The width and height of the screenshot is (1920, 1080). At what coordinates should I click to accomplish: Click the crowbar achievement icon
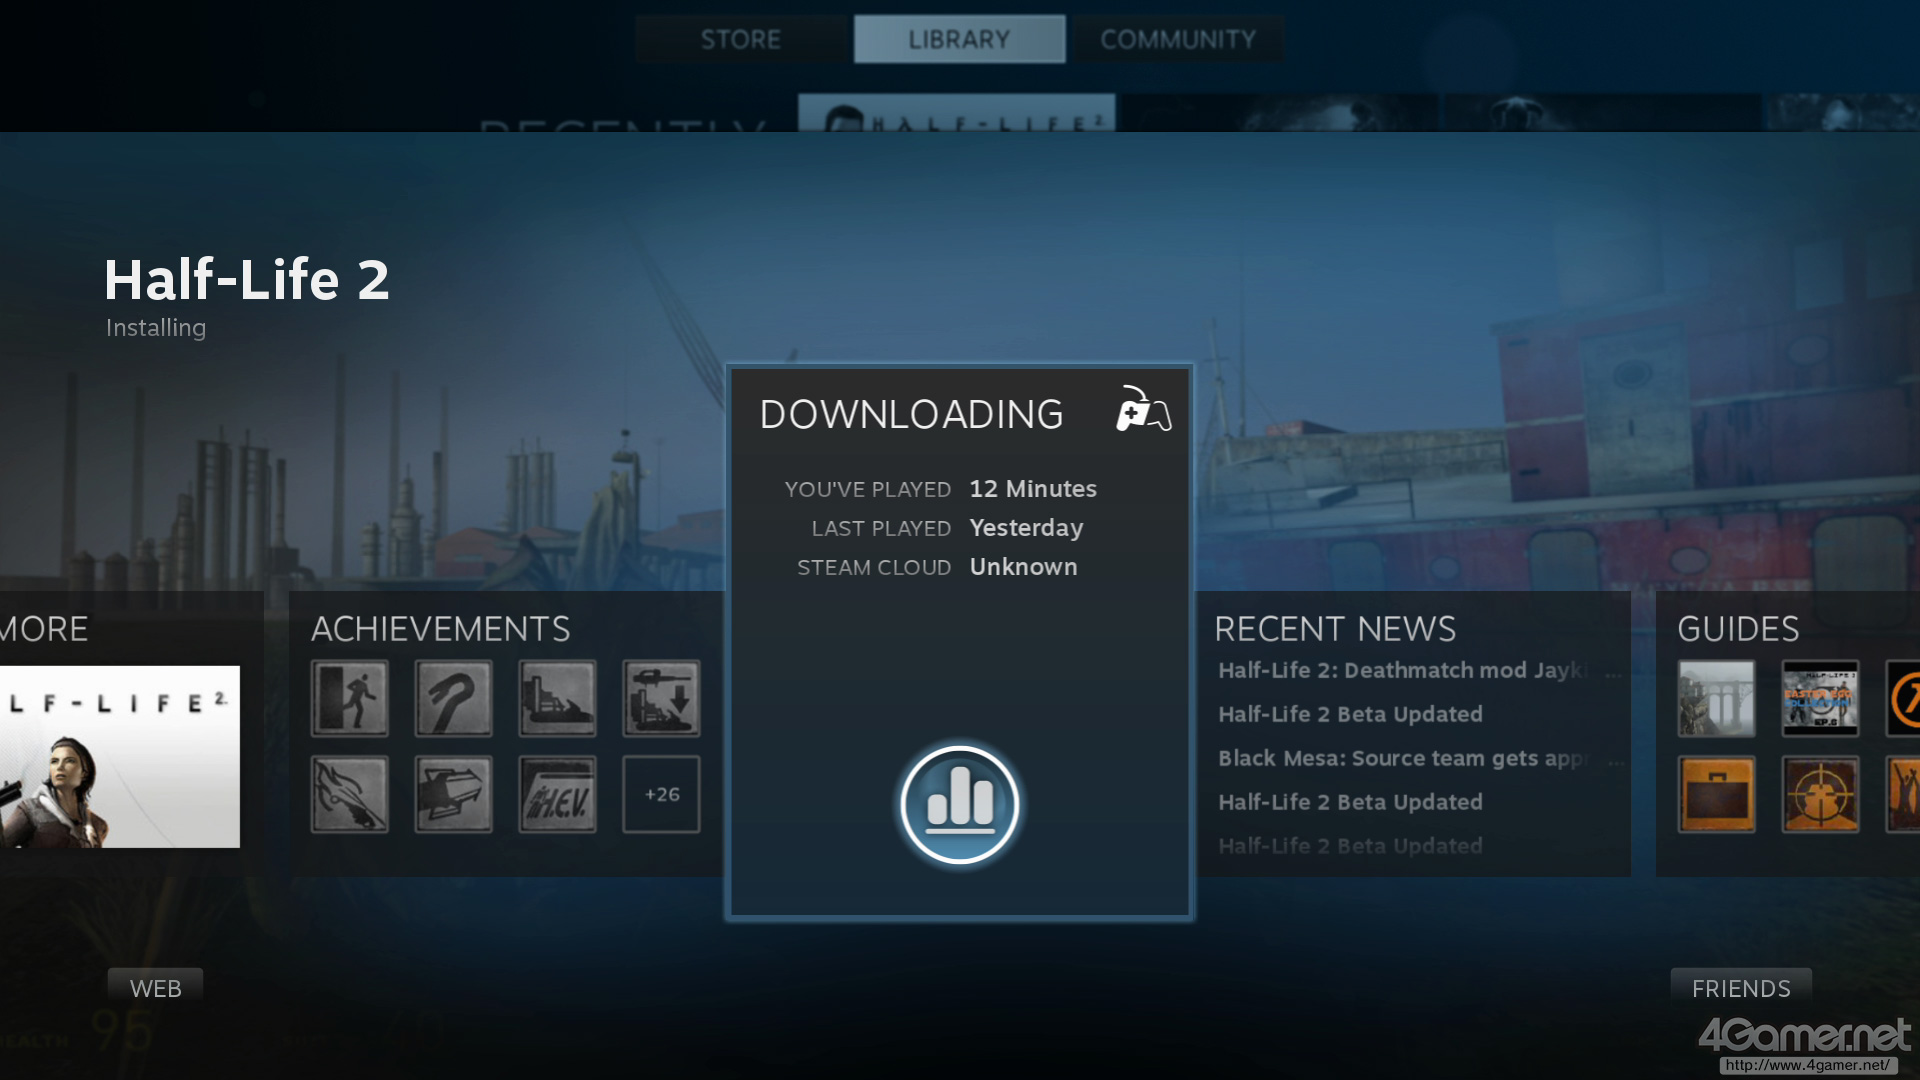(x=453, y=698)
